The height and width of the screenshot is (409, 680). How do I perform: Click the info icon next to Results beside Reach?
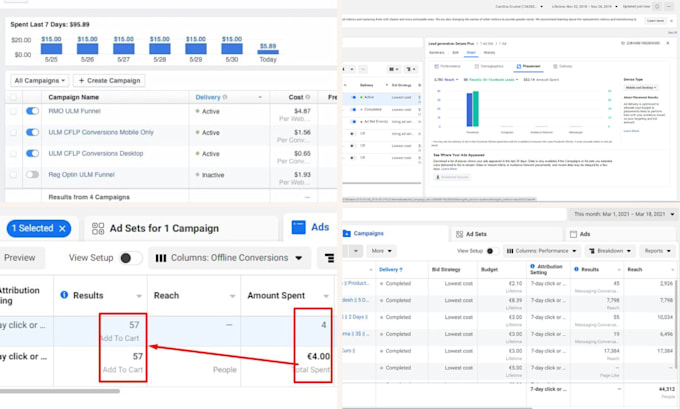[x=64, y=295]
